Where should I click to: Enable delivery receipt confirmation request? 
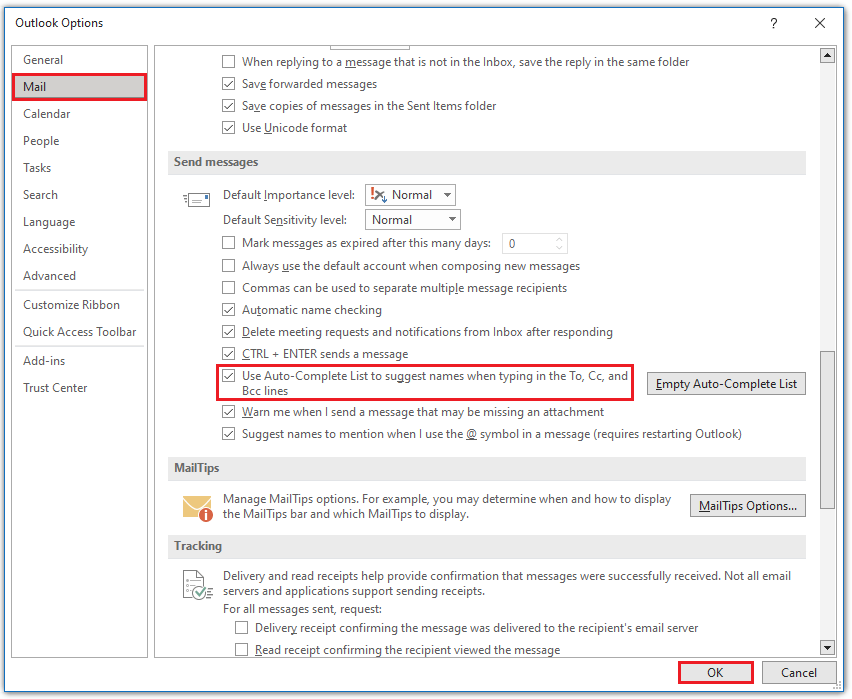[x=241, y=627]
